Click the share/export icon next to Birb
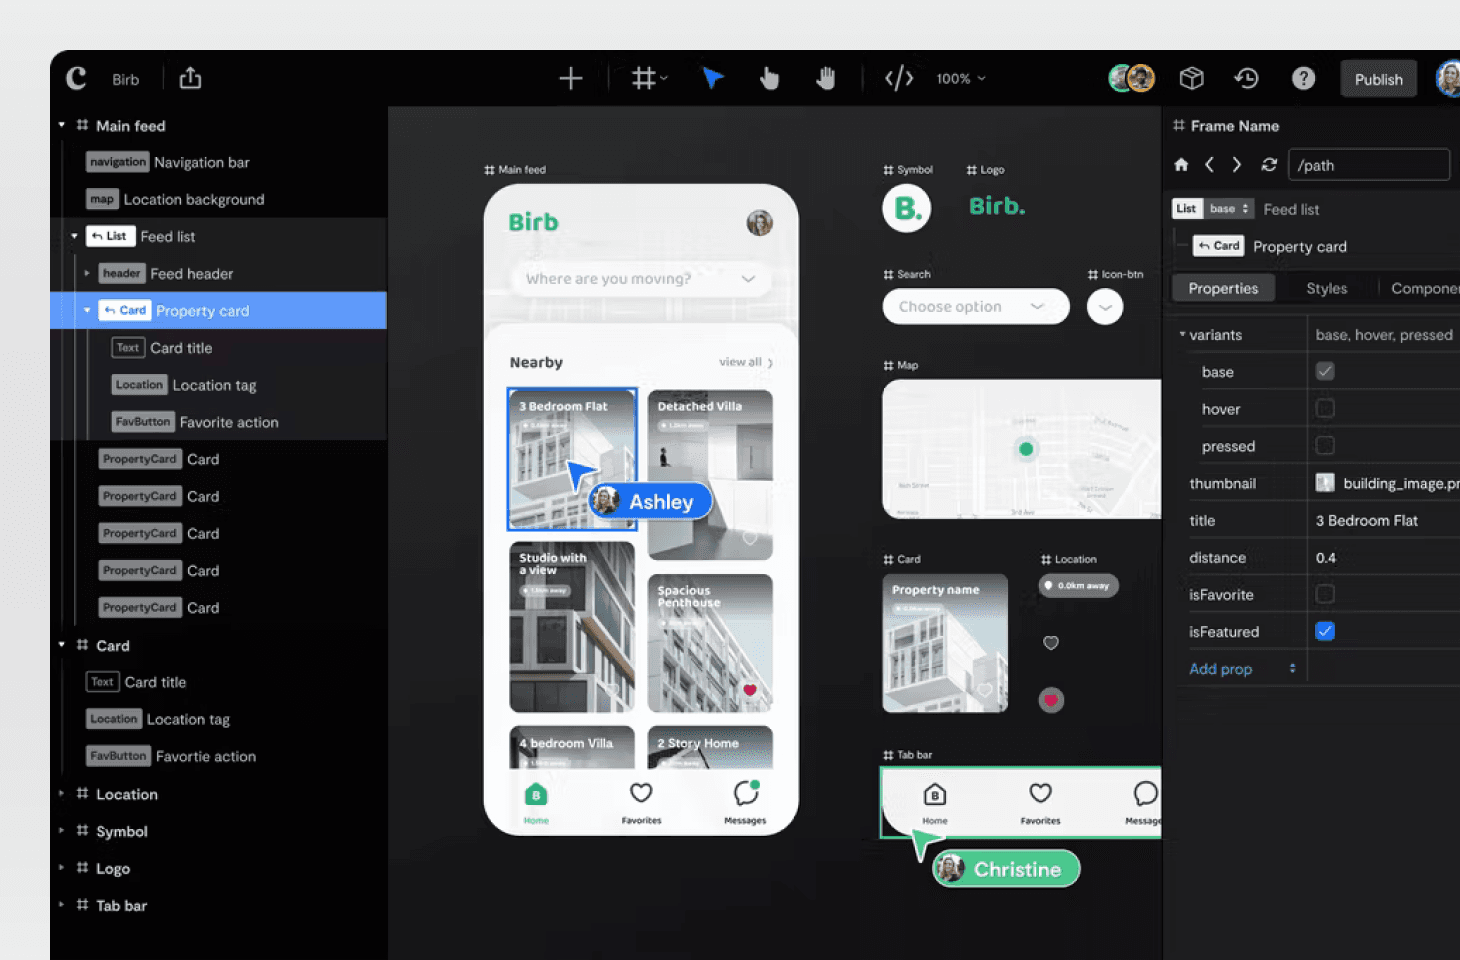This screenshot has height=960, width=1460. (x=190, y=78)
